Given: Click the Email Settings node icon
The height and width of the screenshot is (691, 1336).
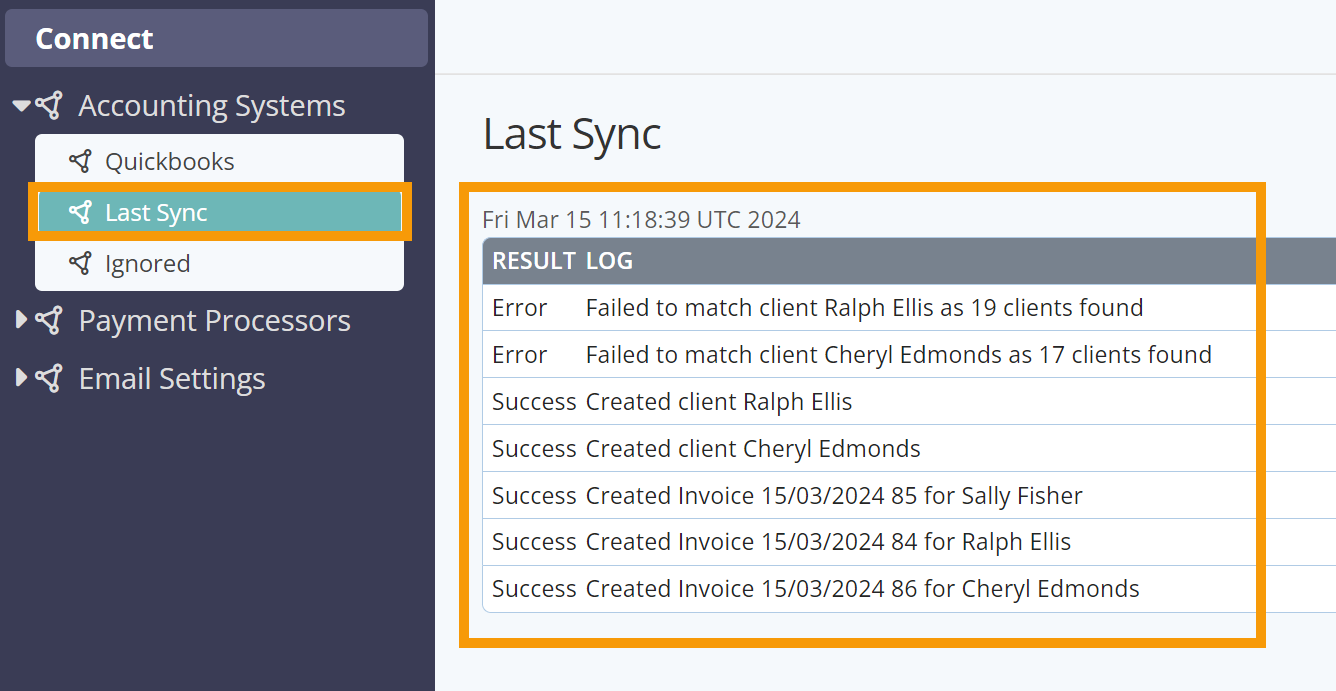Looking at the screenshot, I should pyautogui.click(x=49, y=378).
